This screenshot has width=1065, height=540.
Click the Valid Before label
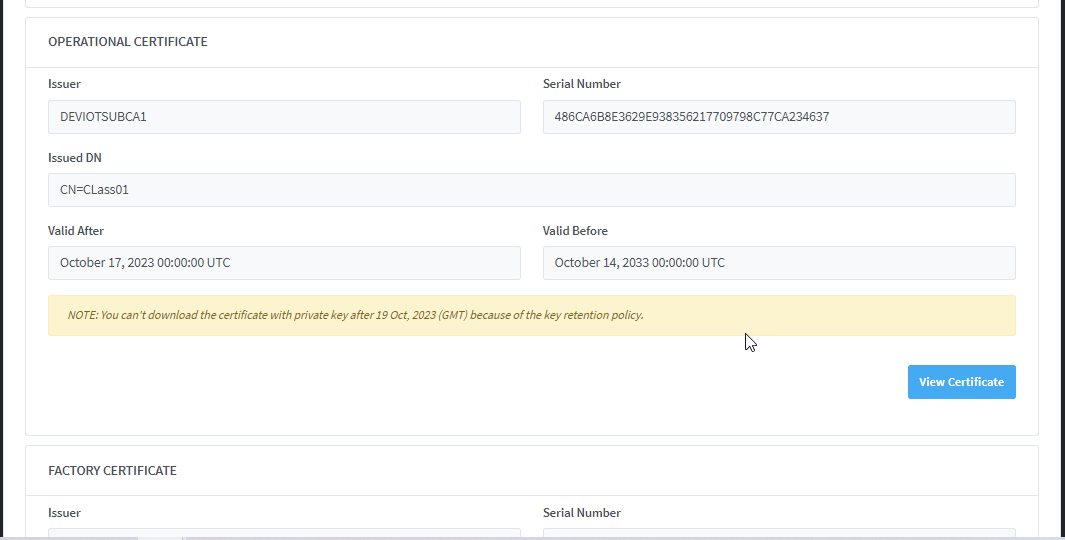tap(575, 231)
